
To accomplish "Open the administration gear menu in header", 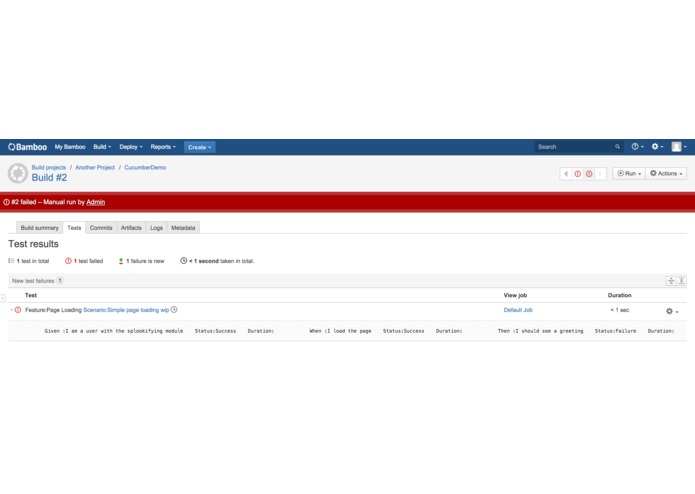I will (657, 147).
